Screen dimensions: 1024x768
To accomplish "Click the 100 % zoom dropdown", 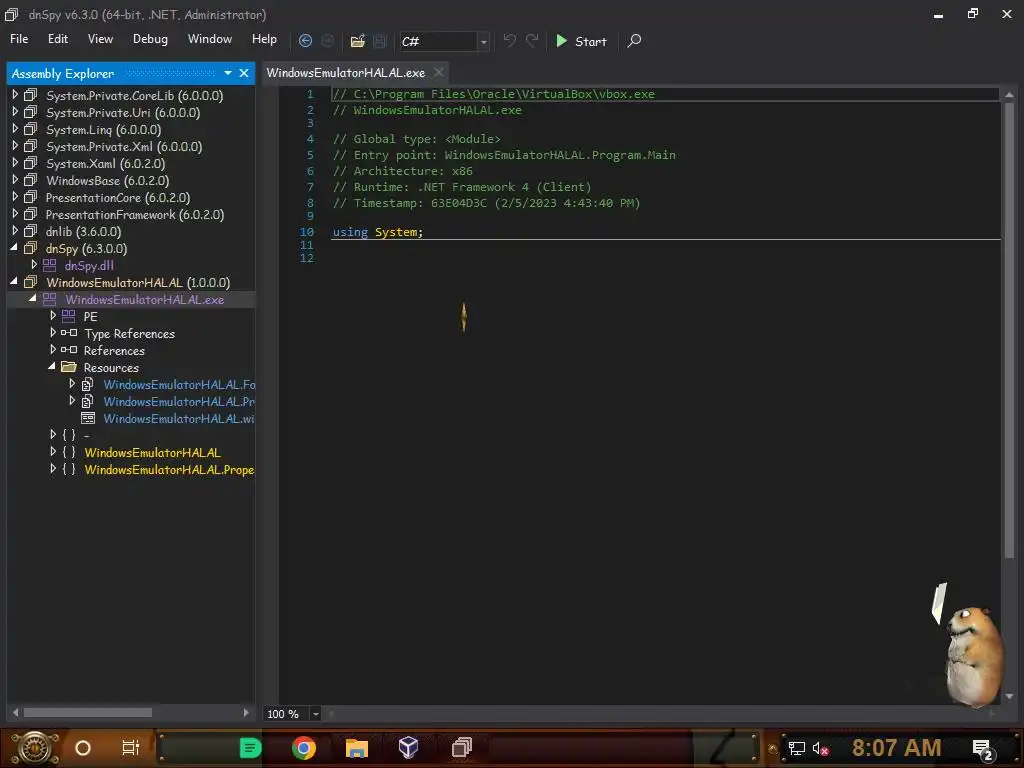I will (316, 714).
